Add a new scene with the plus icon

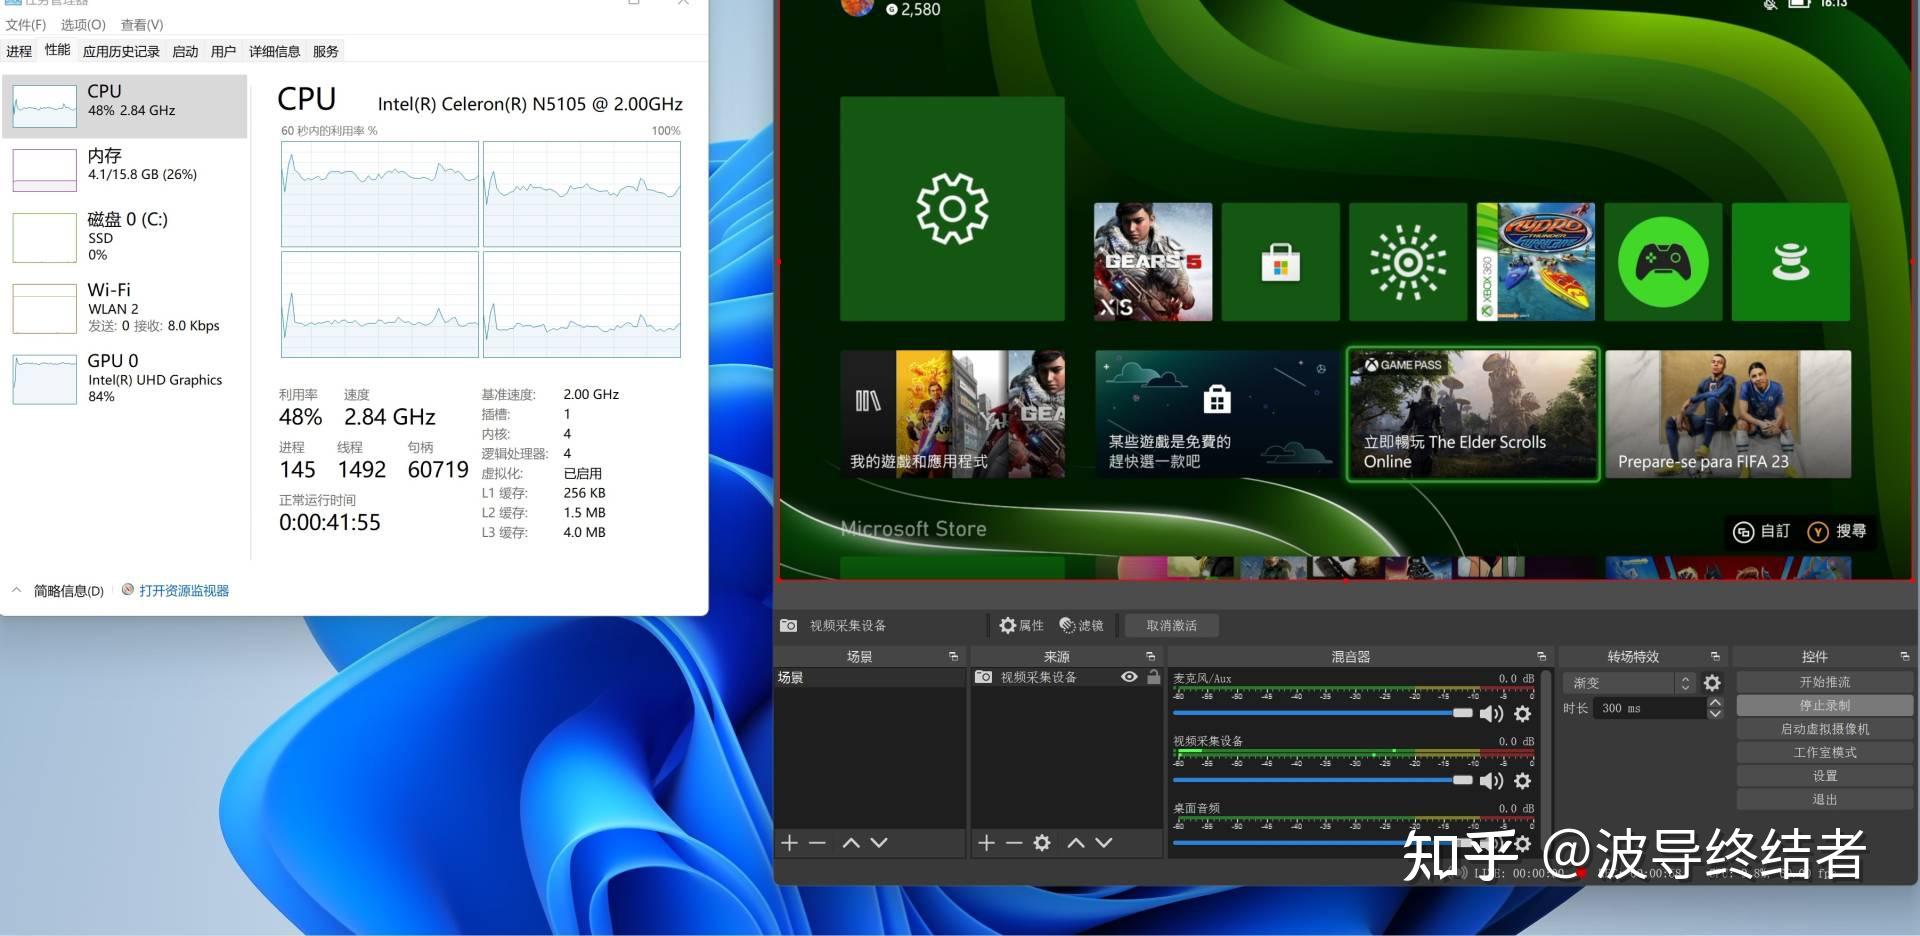point(789,843)
